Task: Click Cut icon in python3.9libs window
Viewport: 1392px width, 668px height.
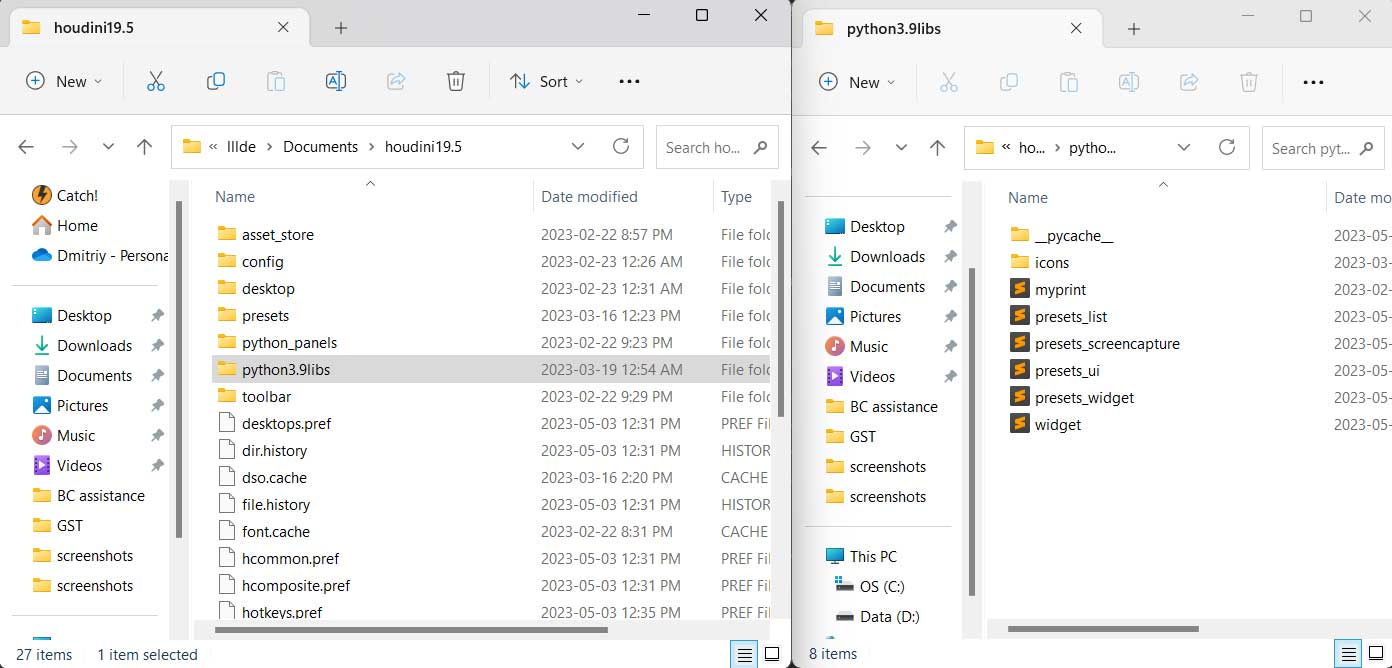Action: [x=949, y=82]
